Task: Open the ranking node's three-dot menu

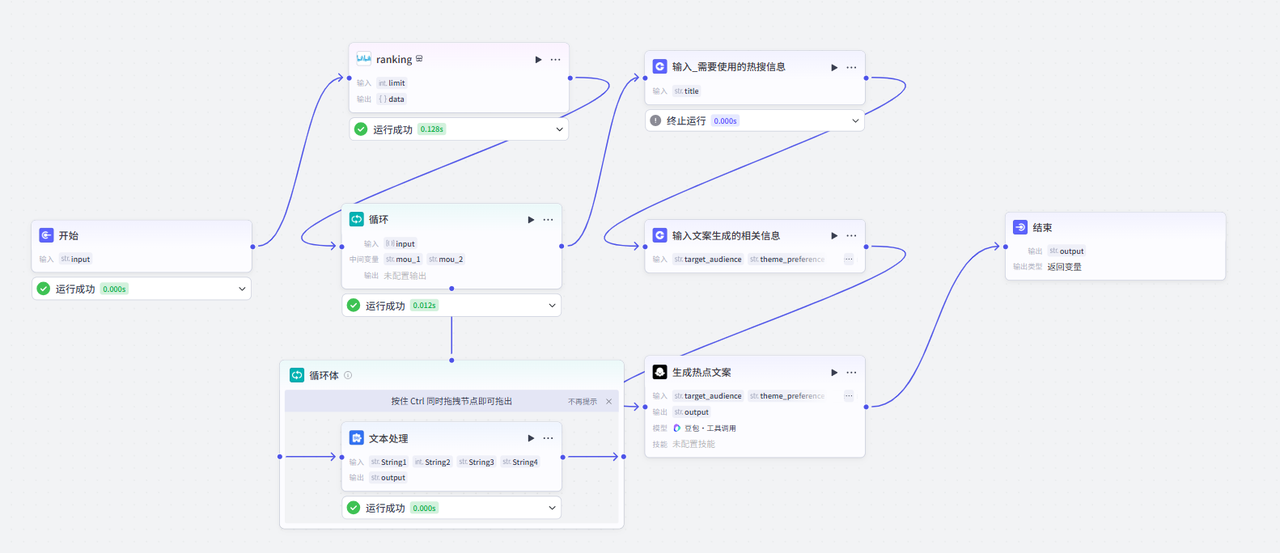Action: [x=555, y=60]
